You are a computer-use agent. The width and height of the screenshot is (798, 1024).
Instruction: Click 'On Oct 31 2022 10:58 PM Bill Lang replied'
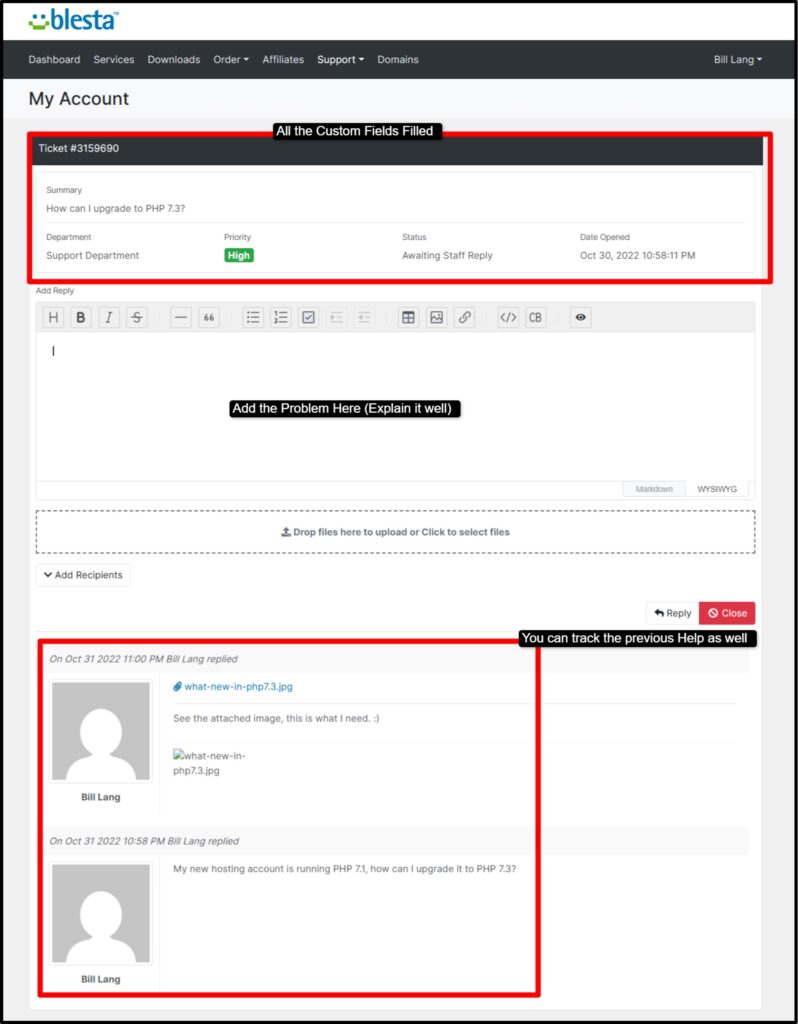pyautogui.click(x=144, y=841)
